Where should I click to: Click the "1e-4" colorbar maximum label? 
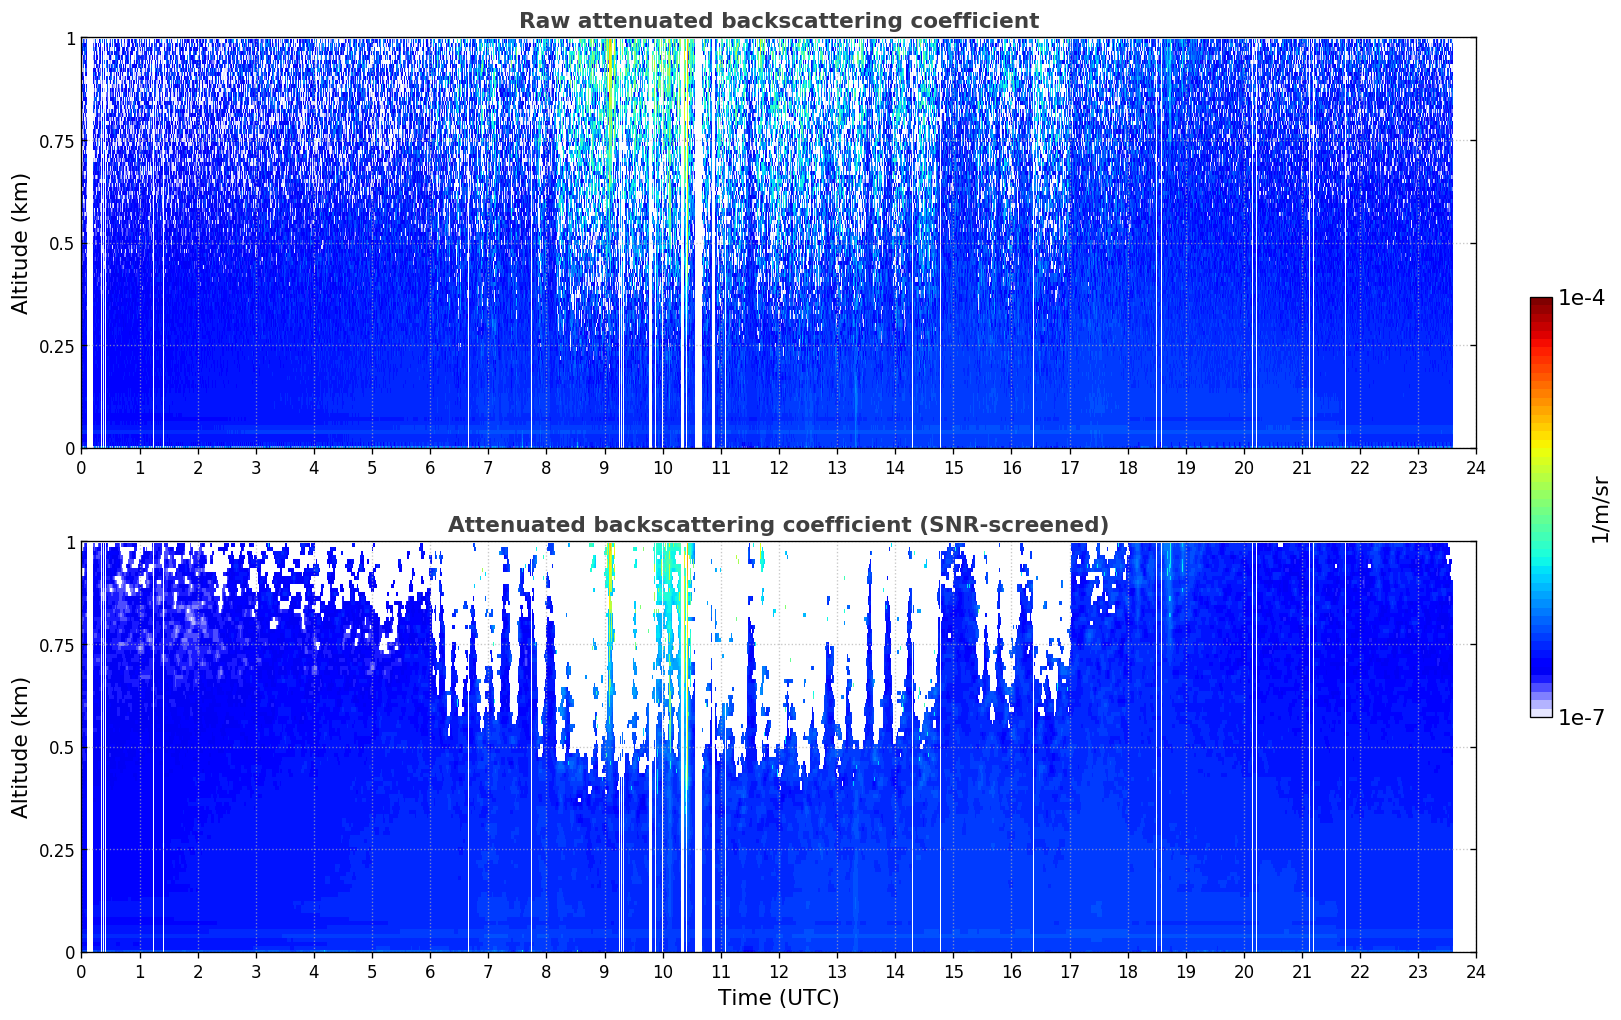(1581, 298)
